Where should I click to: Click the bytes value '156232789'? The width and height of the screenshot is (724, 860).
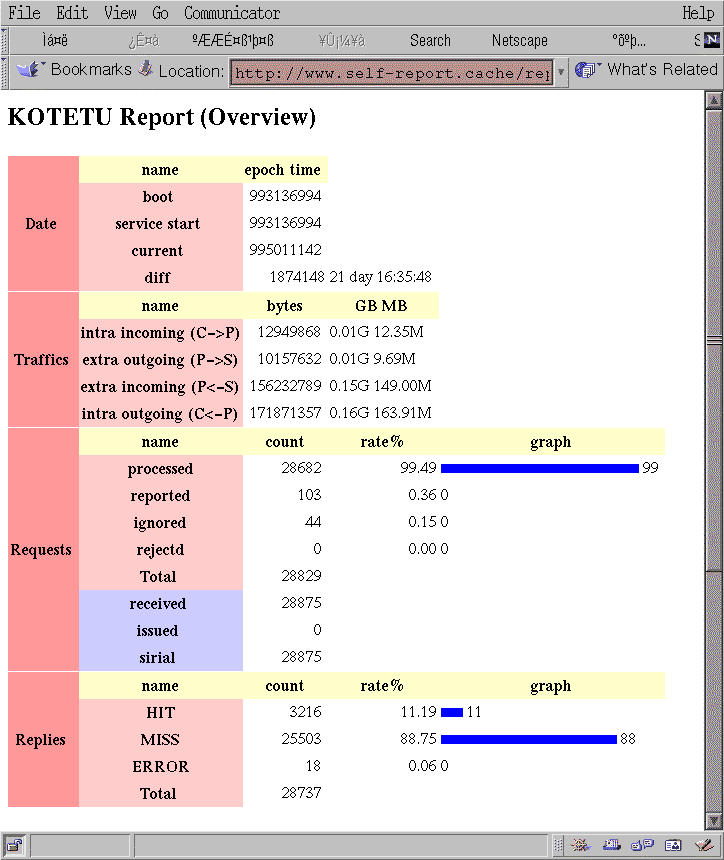coord(285,386)
